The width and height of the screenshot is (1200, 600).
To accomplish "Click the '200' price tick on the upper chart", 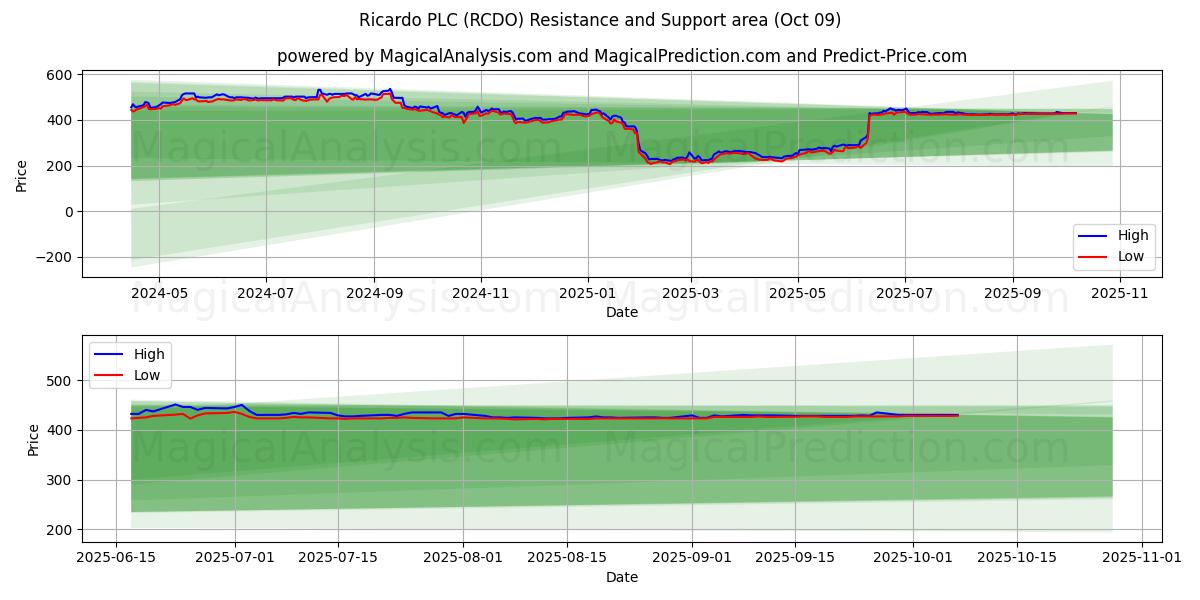I will pyautogui.click(x=59, y=166).
